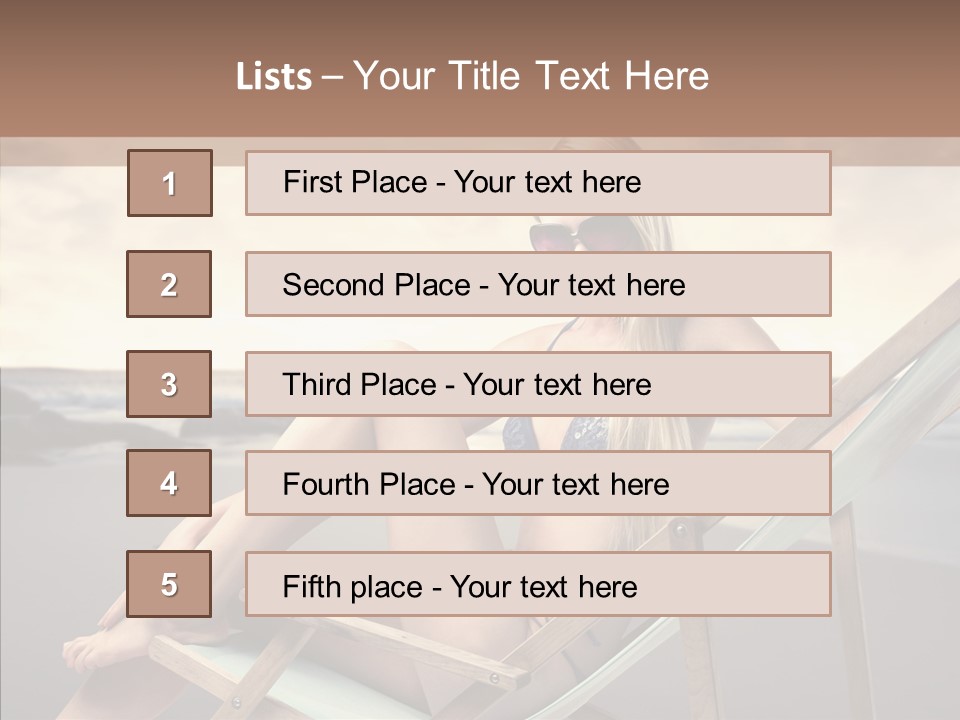Click the Second Place text box
The width and height of the screenshot is (960, 720).
pyautogui.click(x=538, y=284)
